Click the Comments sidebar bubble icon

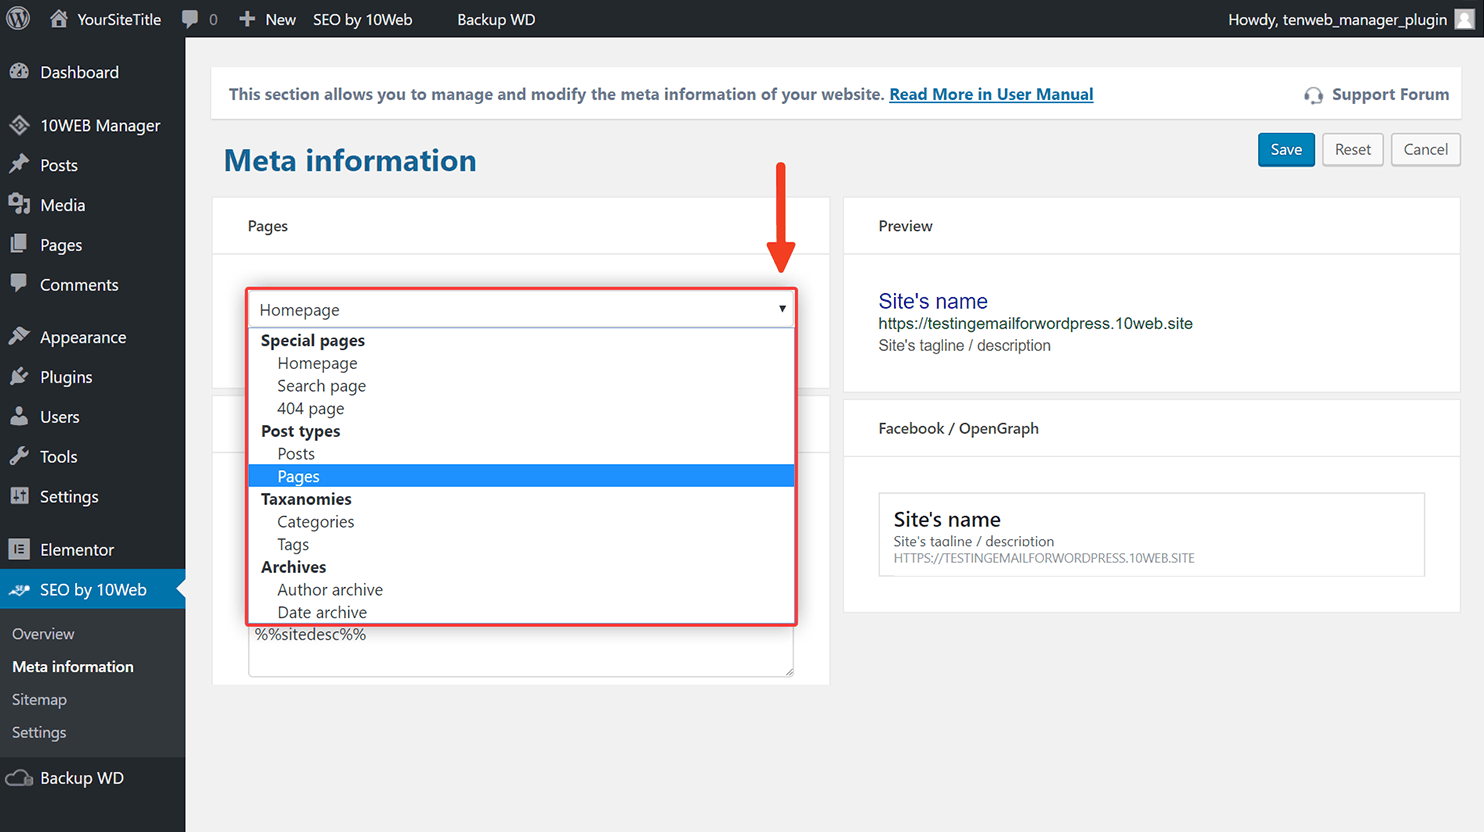(19, 283)
